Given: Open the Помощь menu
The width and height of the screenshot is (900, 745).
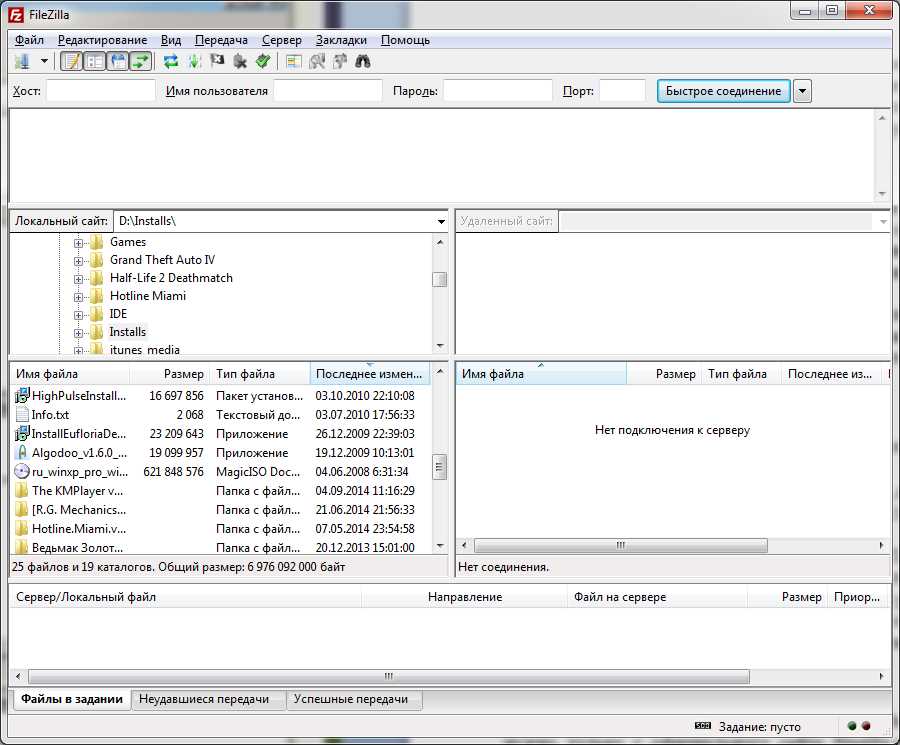Looking at the screenshot, I should point(405,40).
